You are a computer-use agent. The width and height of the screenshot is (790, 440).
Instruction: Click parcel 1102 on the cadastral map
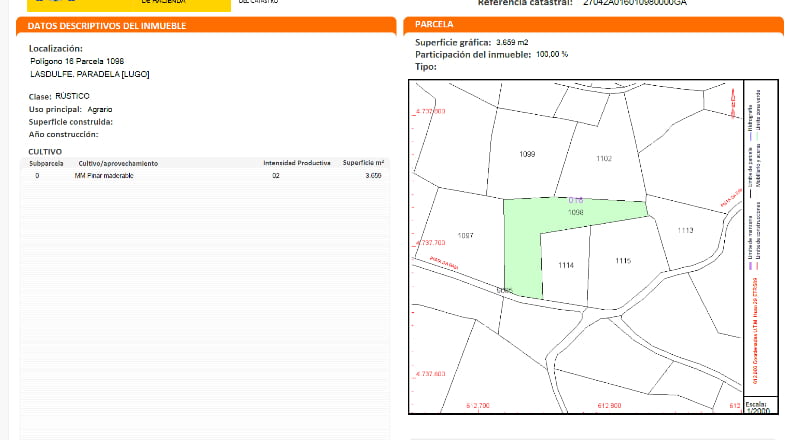tap(604, 158)
